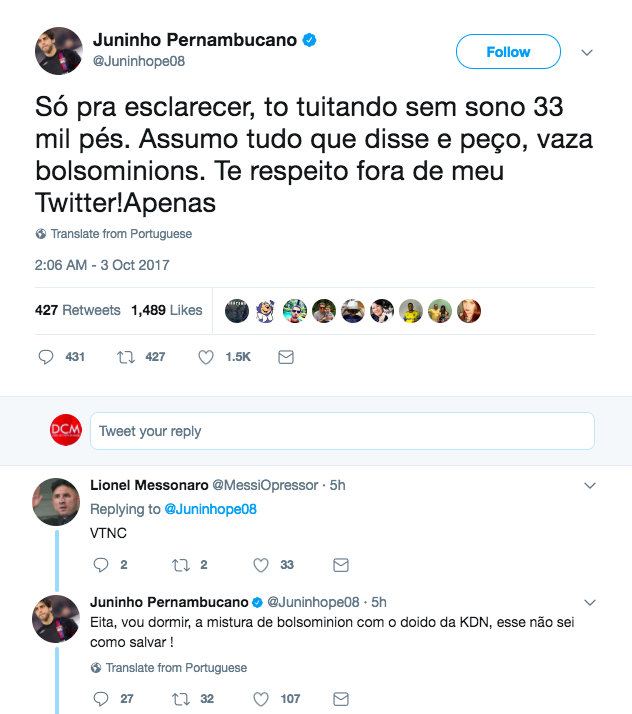This screenshot has height=714, width=632.
Task: Send main tweet via direct message envelope
Action: tap(286, 356)
